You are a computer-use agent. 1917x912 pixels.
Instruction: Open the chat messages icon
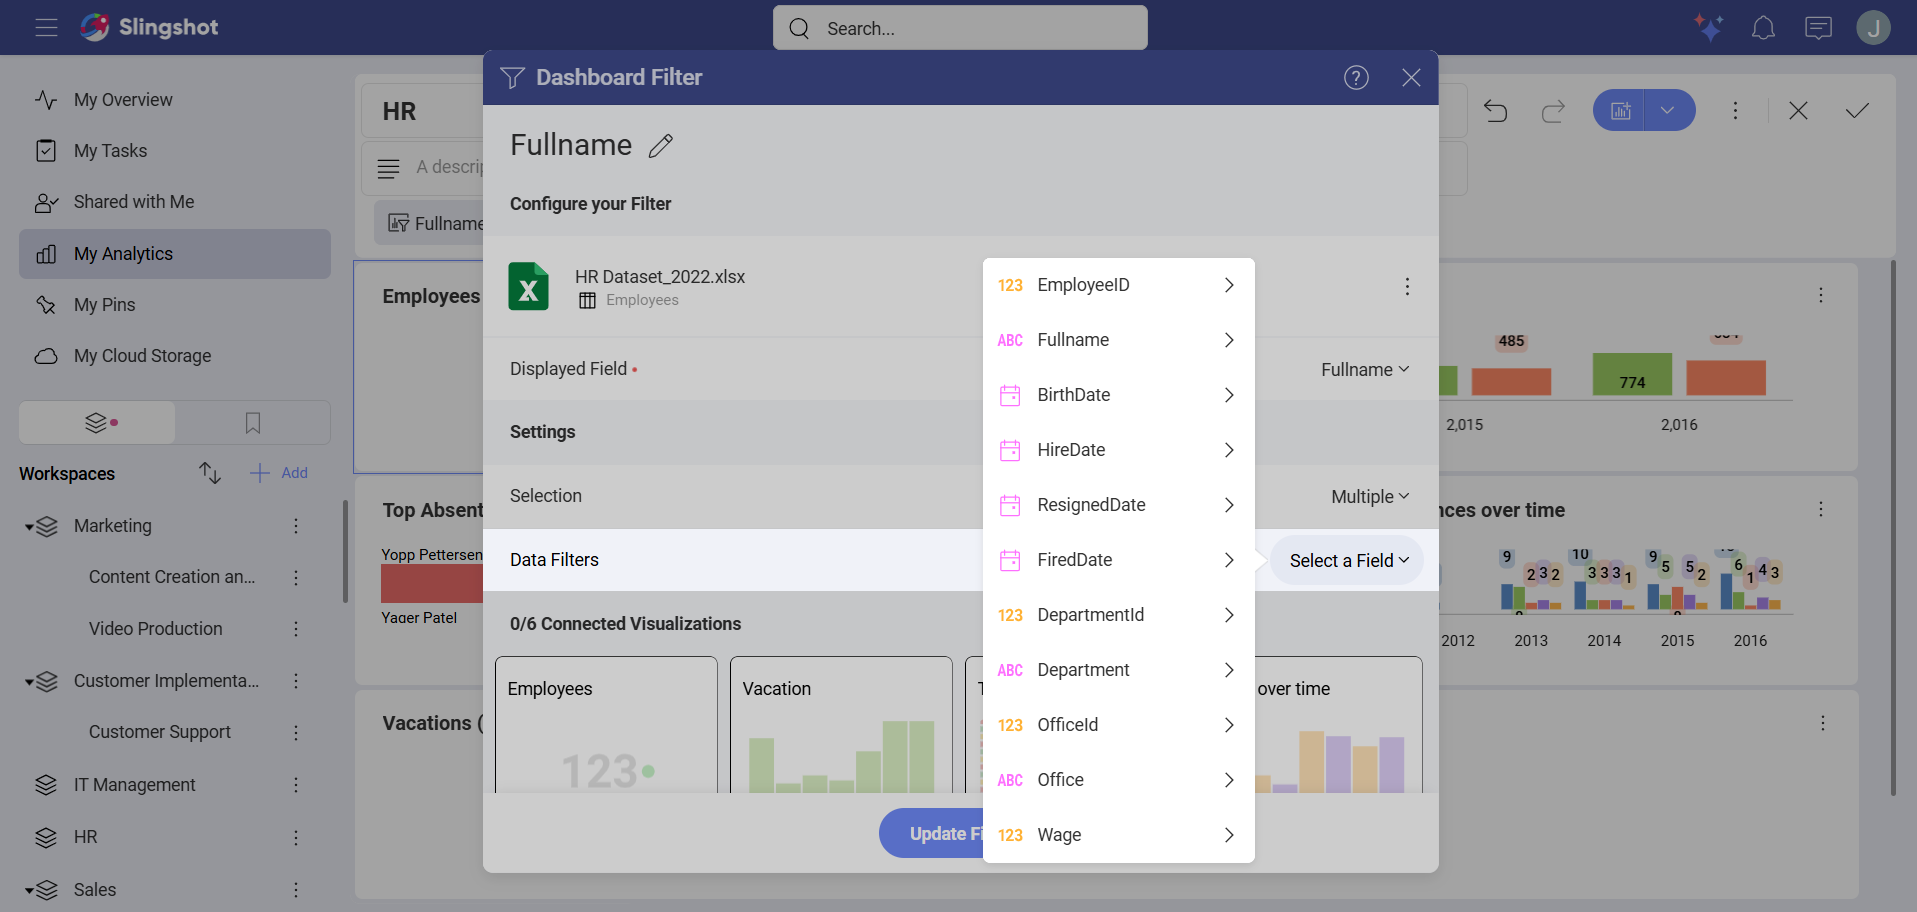point(1818,28)
